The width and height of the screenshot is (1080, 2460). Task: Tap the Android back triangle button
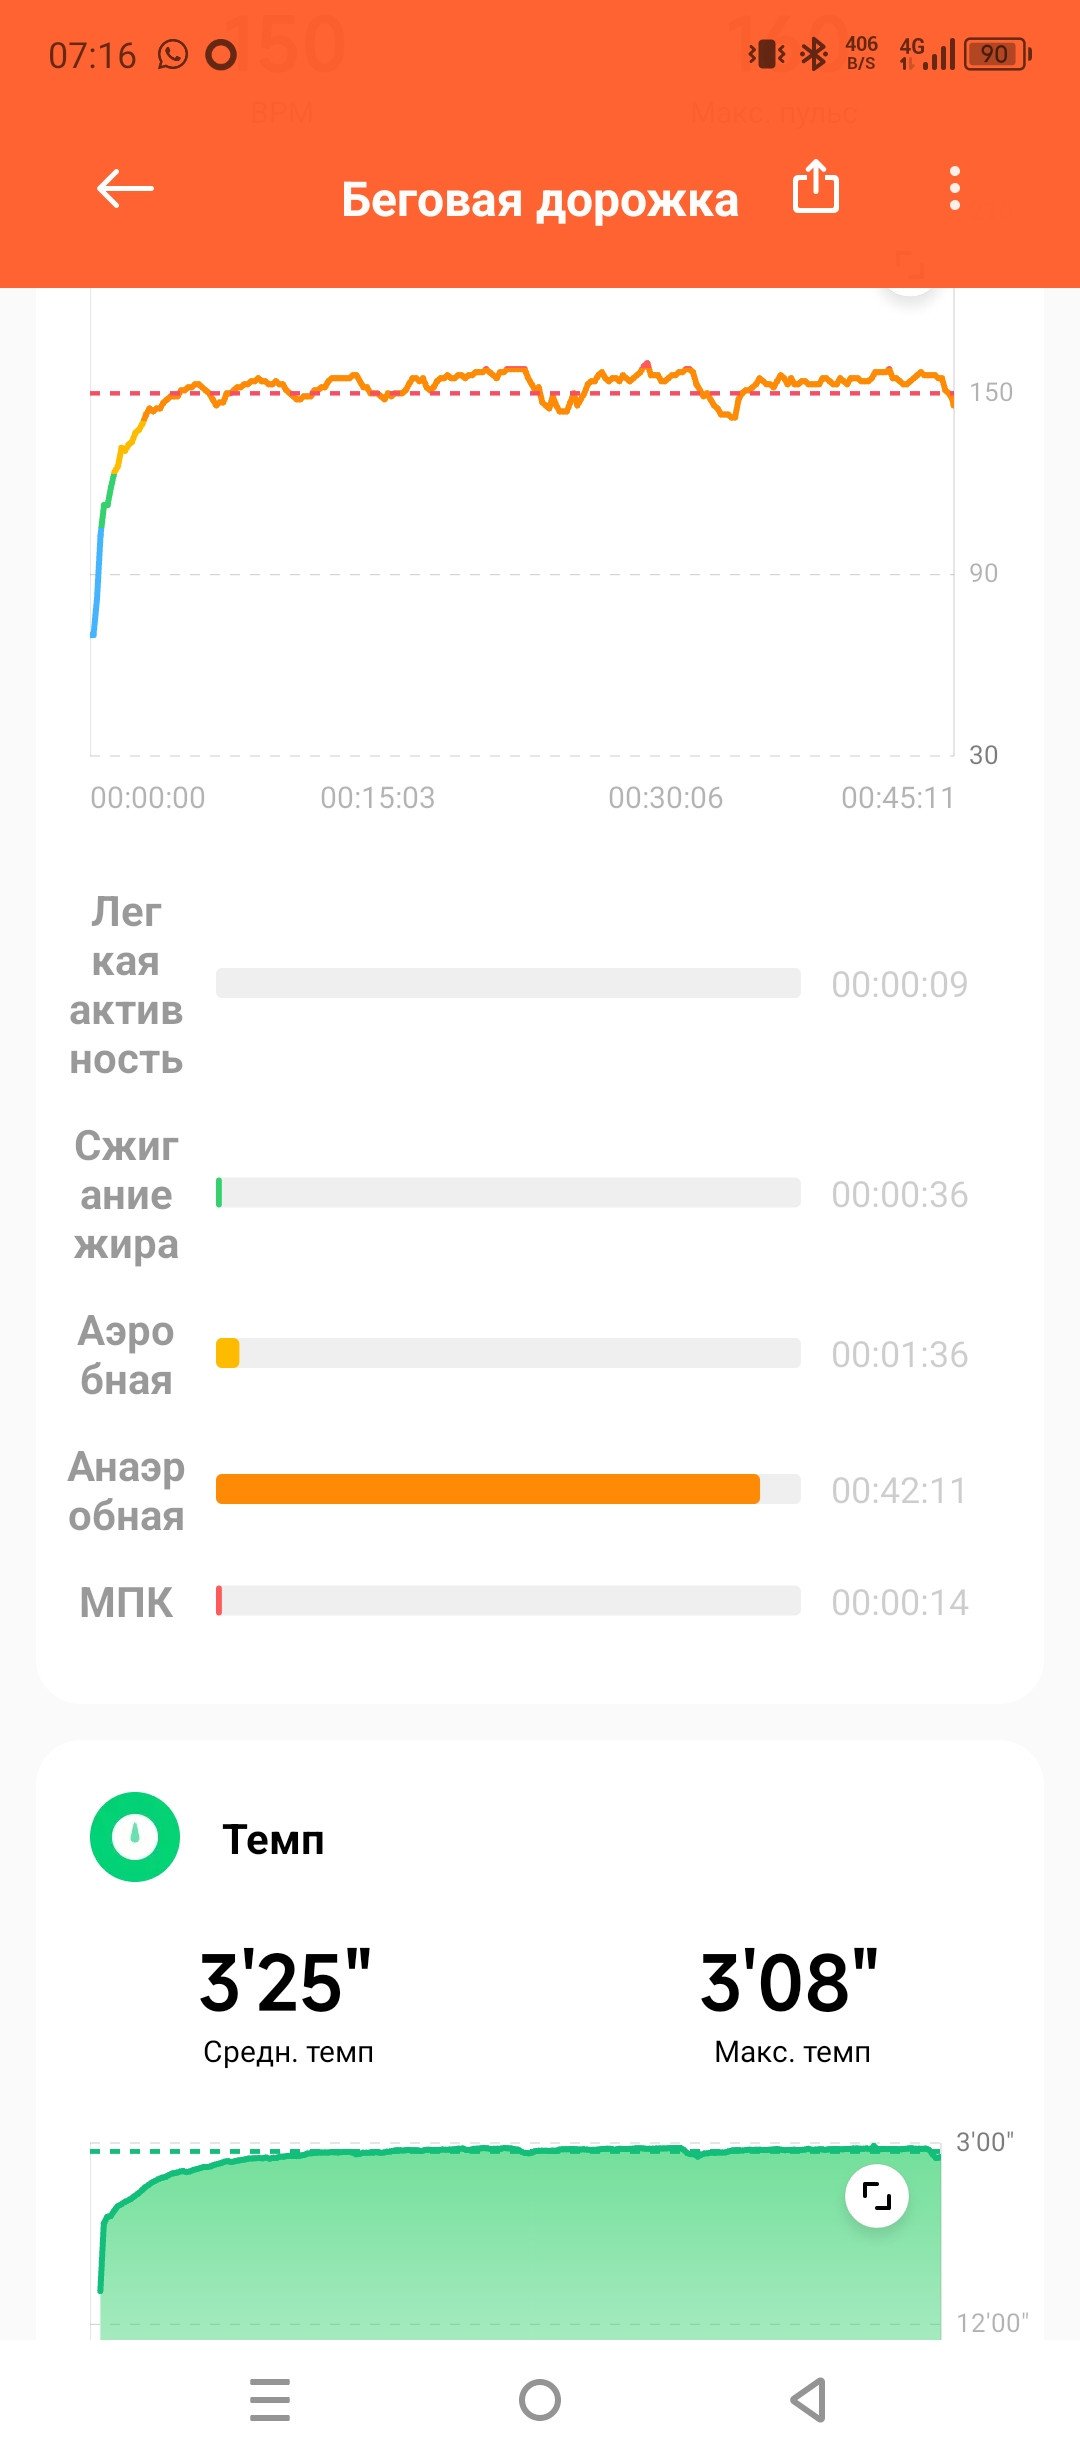tap(808, 2400)
